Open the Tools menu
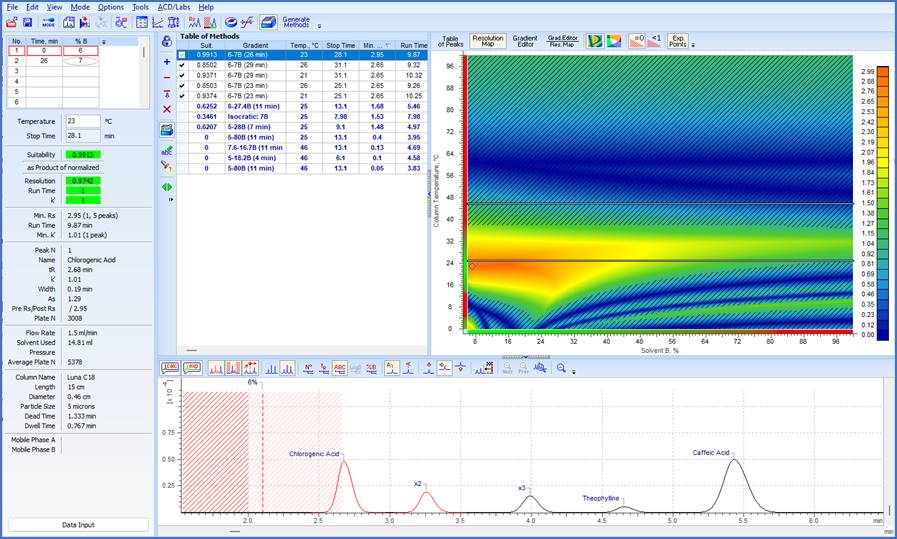 click(x=140, y=7)
